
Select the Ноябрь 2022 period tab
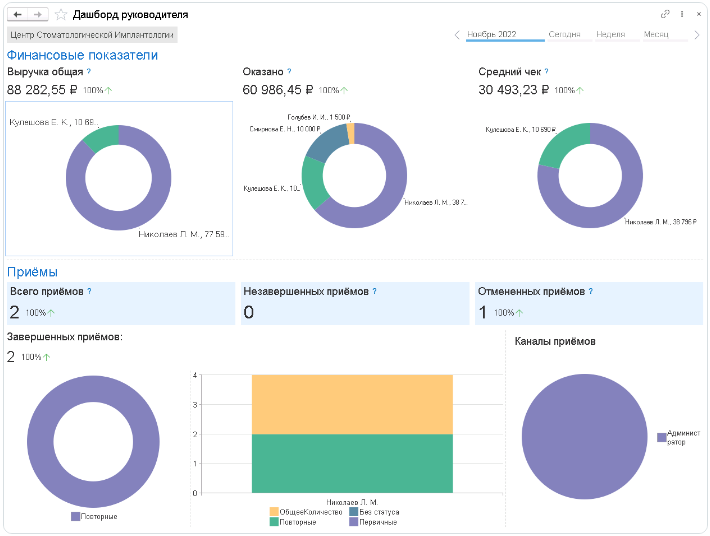[505, 35]
